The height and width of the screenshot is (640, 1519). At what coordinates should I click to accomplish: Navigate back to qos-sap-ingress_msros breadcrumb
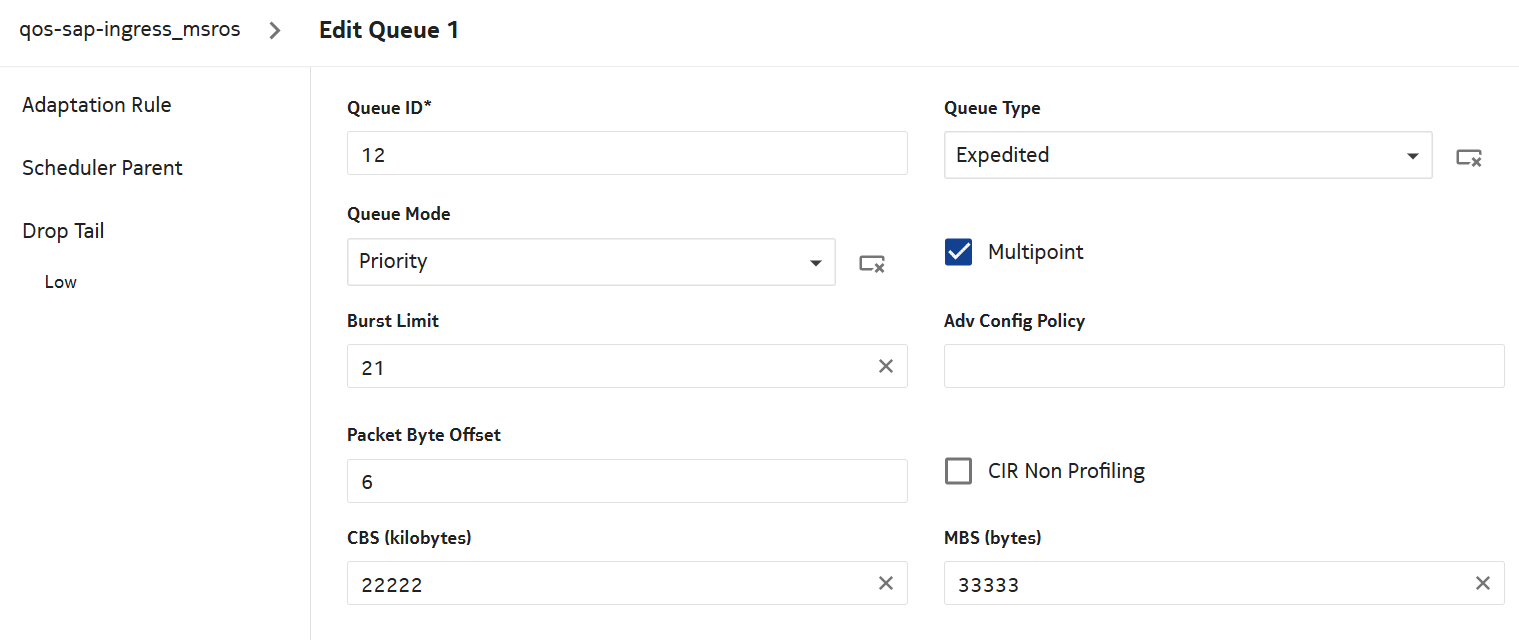[x=130, y=30]
